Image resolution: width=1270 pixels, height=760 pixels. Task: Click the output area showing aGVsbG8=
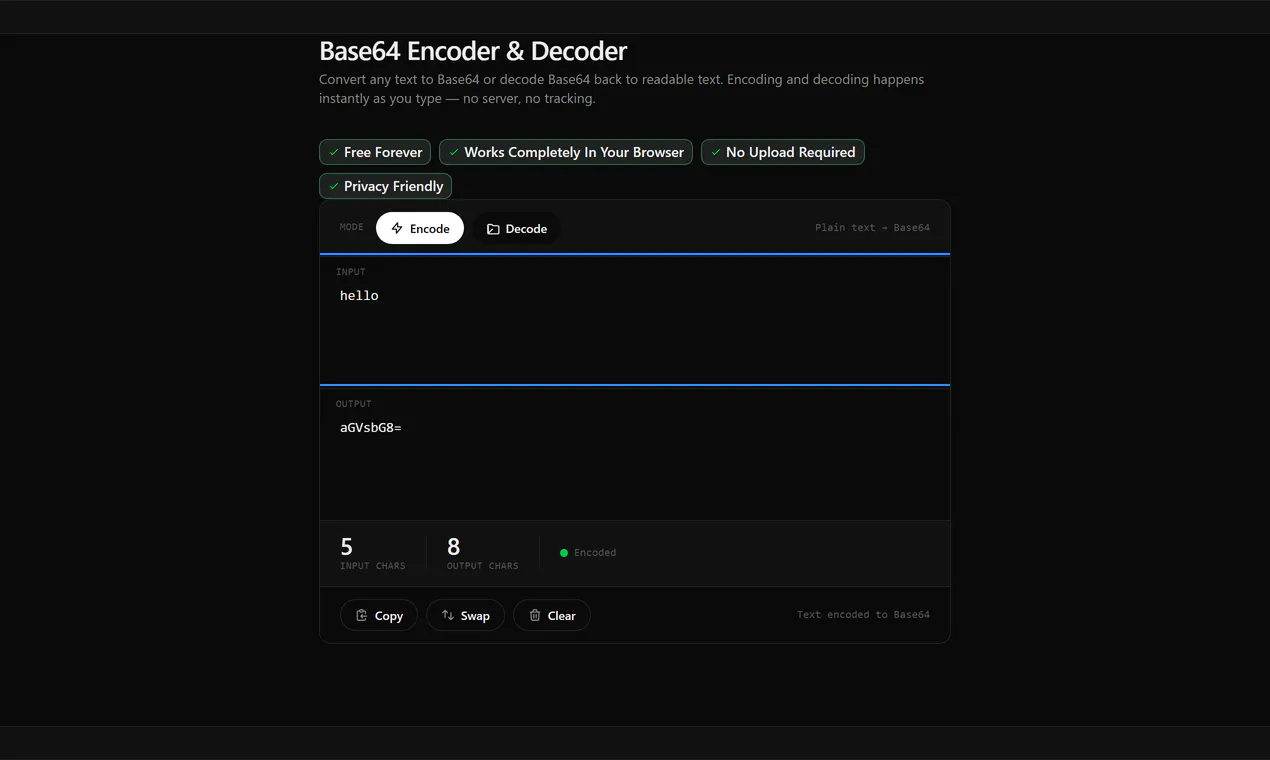635,453
